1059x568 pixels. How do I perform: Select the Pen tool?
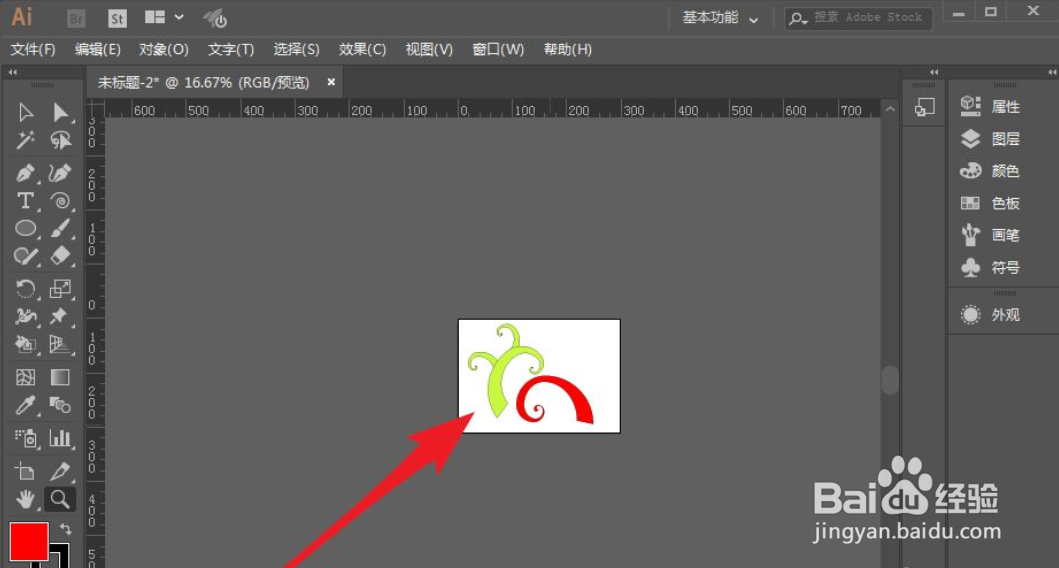pyautogui.click(x=26, y=173)
